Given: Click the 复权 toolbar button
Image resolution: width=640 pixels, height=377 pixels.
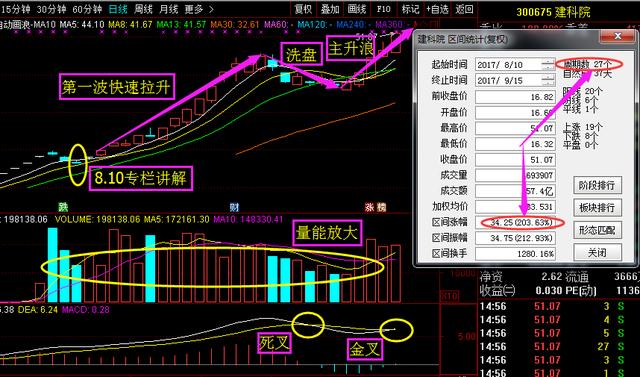Looking at the screenshot, I should [303, 9].
